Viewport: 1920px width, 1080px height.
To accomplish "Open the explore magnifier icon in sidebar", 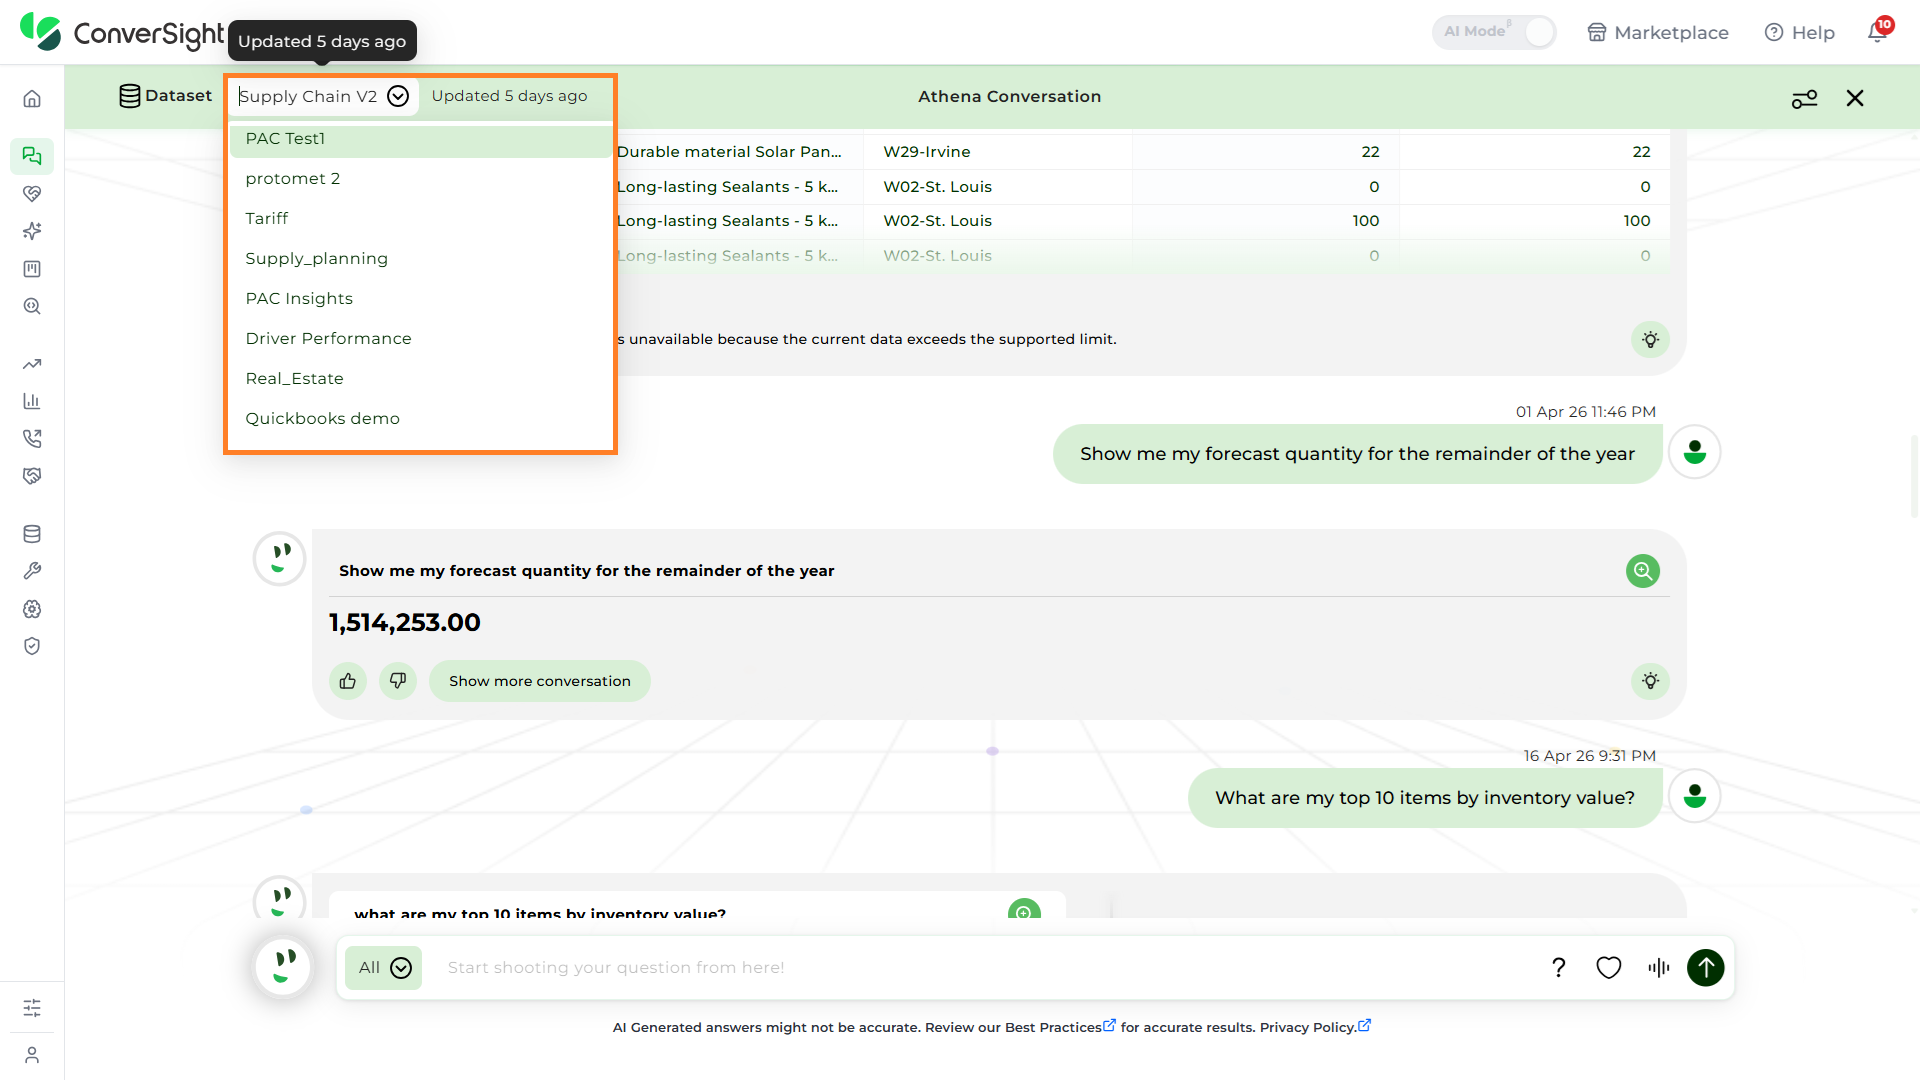I will [32, 307].
